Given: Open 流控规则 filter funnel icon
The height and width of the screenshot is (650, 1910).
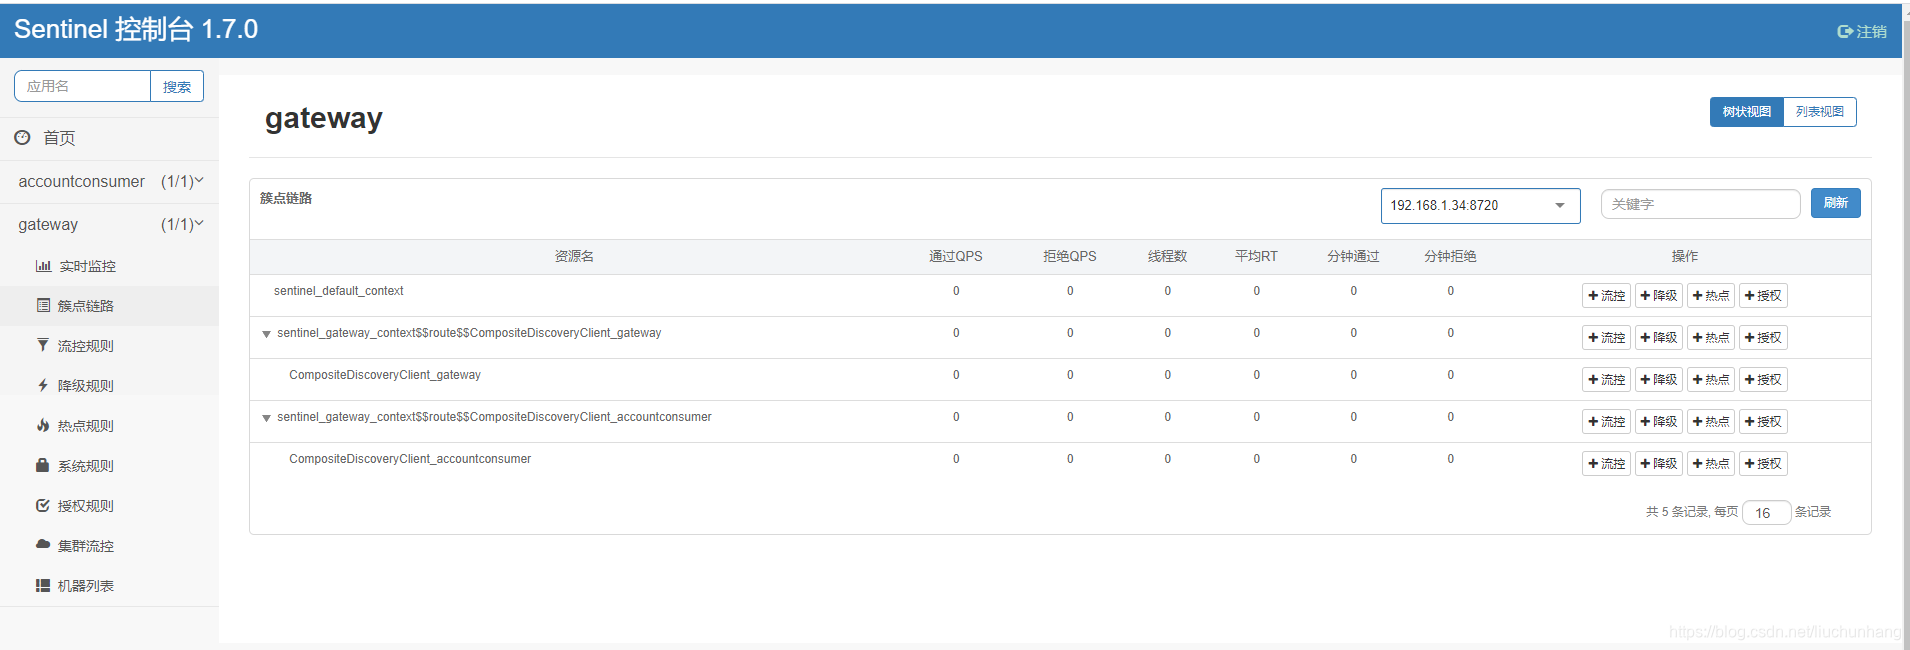Looking at the screenshot, I should coord(43,345).
